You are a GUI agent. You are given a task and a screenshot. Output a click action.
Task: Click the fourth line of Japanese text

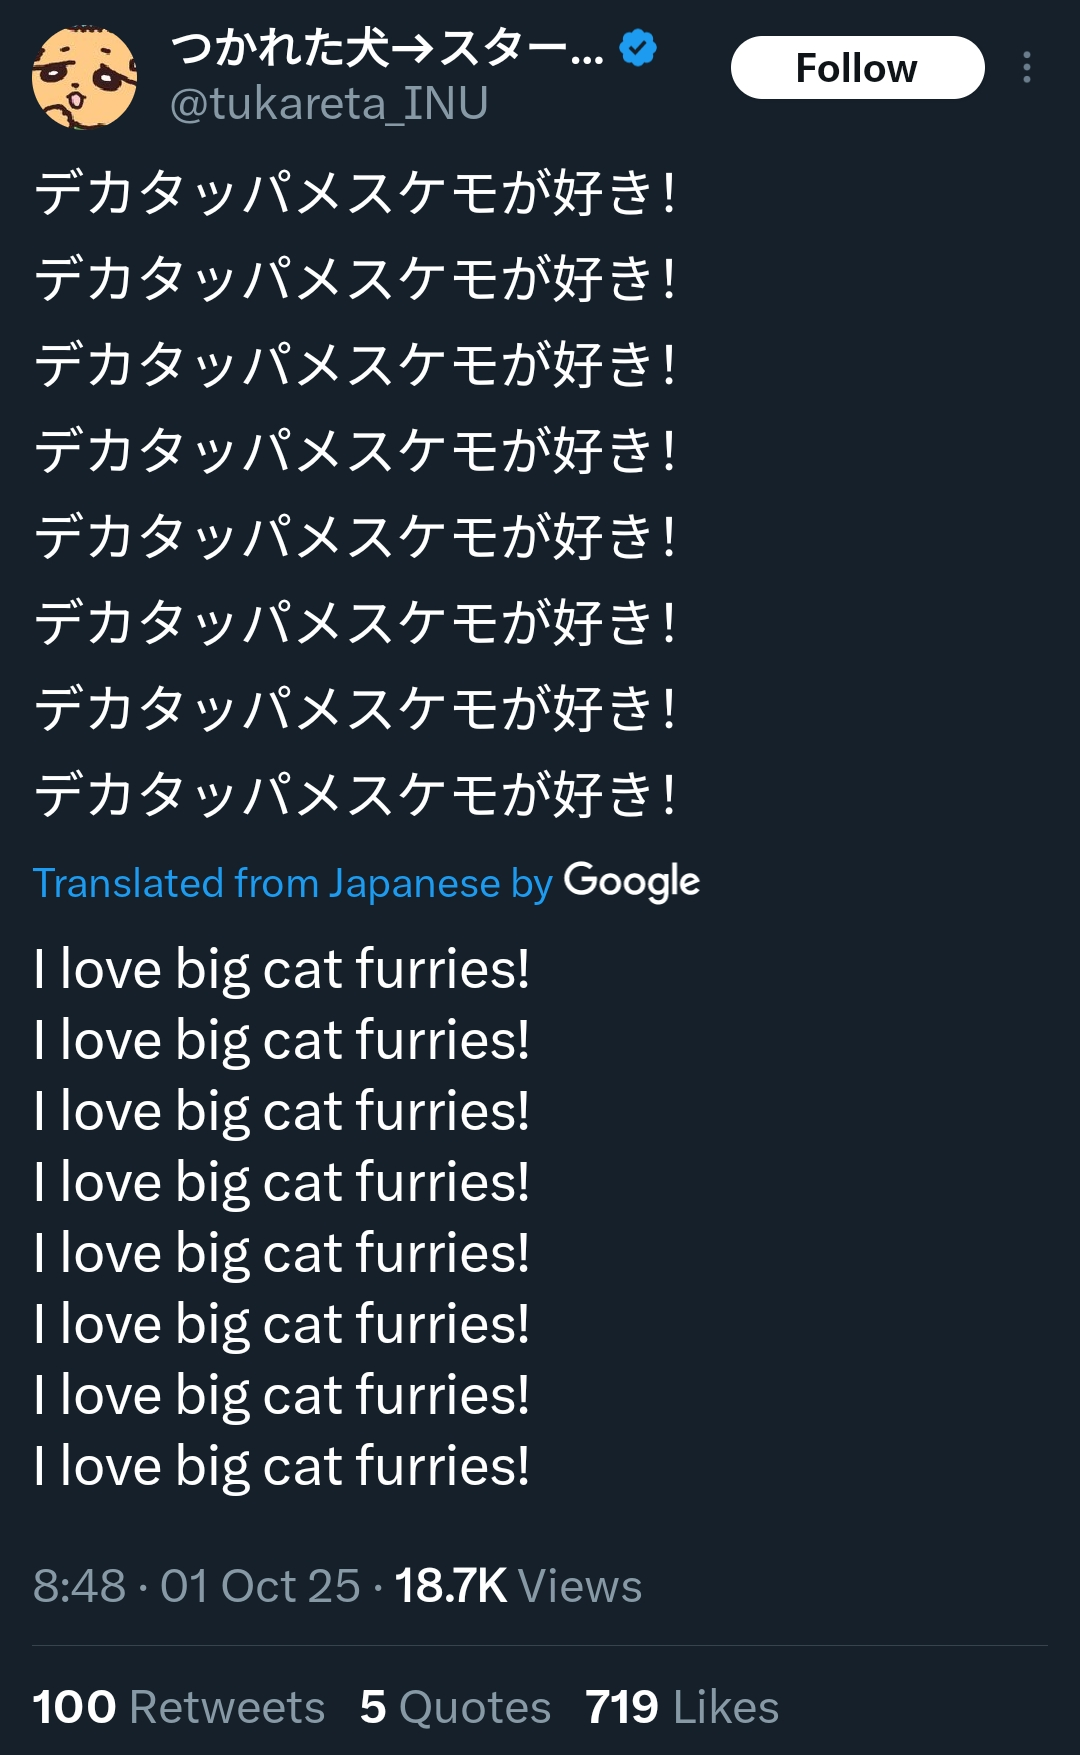point(355,451)
